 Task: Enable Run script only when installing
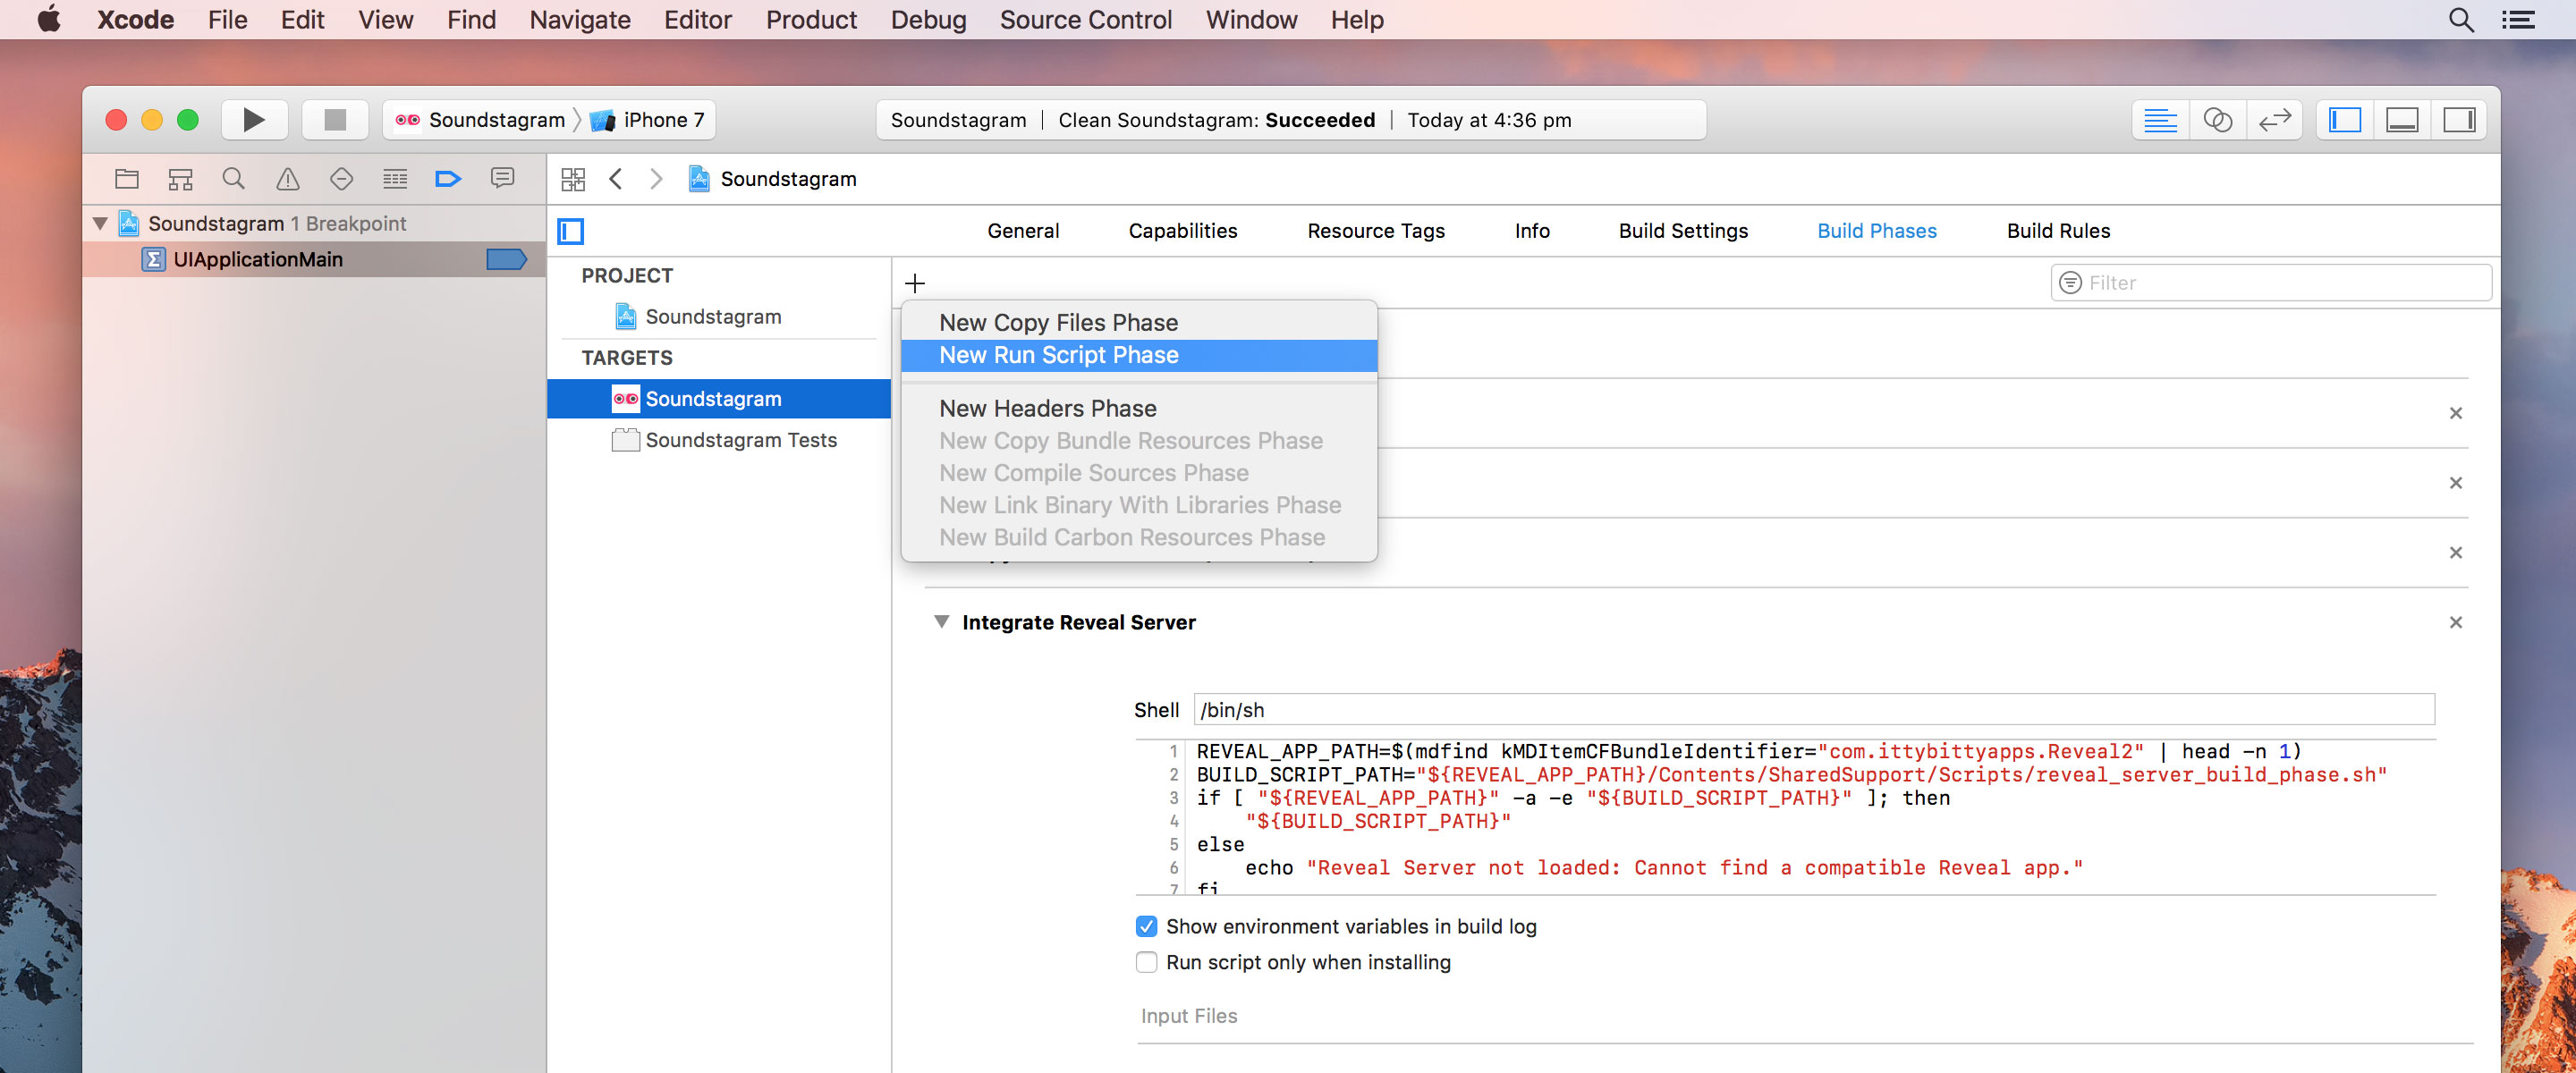[x=1146, y=962]
